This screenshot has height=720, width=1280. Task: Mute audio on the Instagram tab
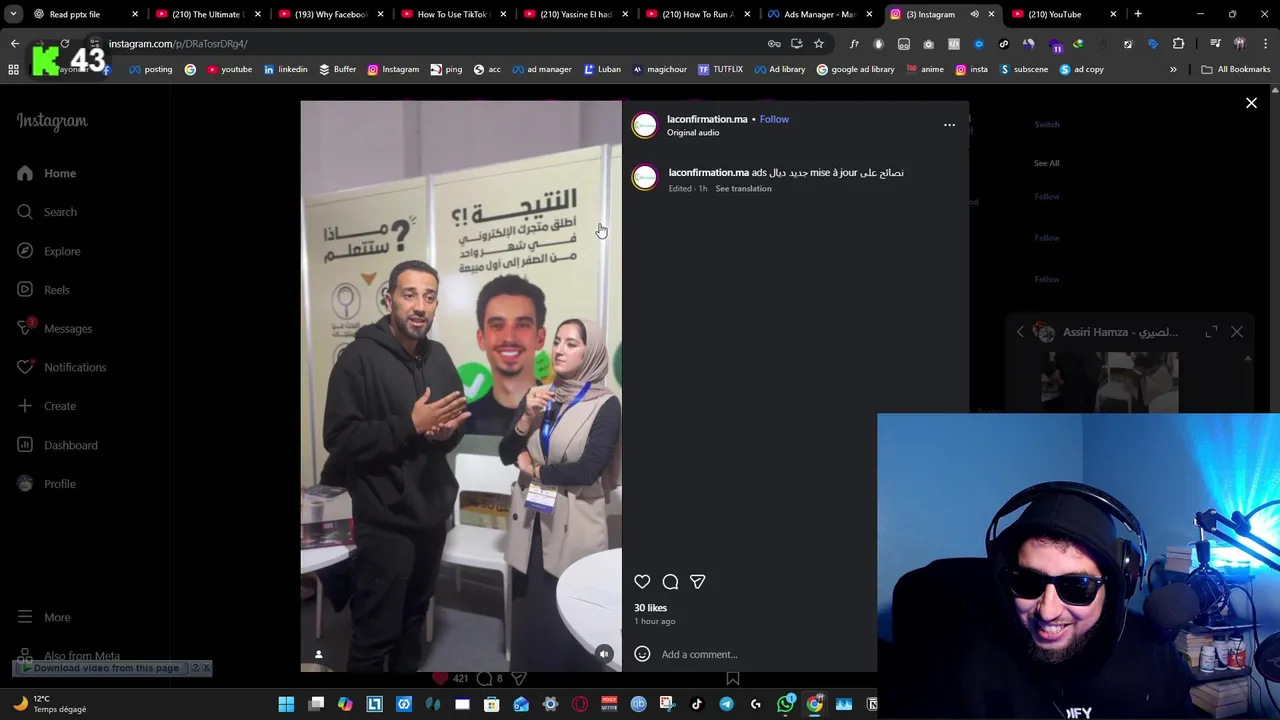(x=974, y=14)
